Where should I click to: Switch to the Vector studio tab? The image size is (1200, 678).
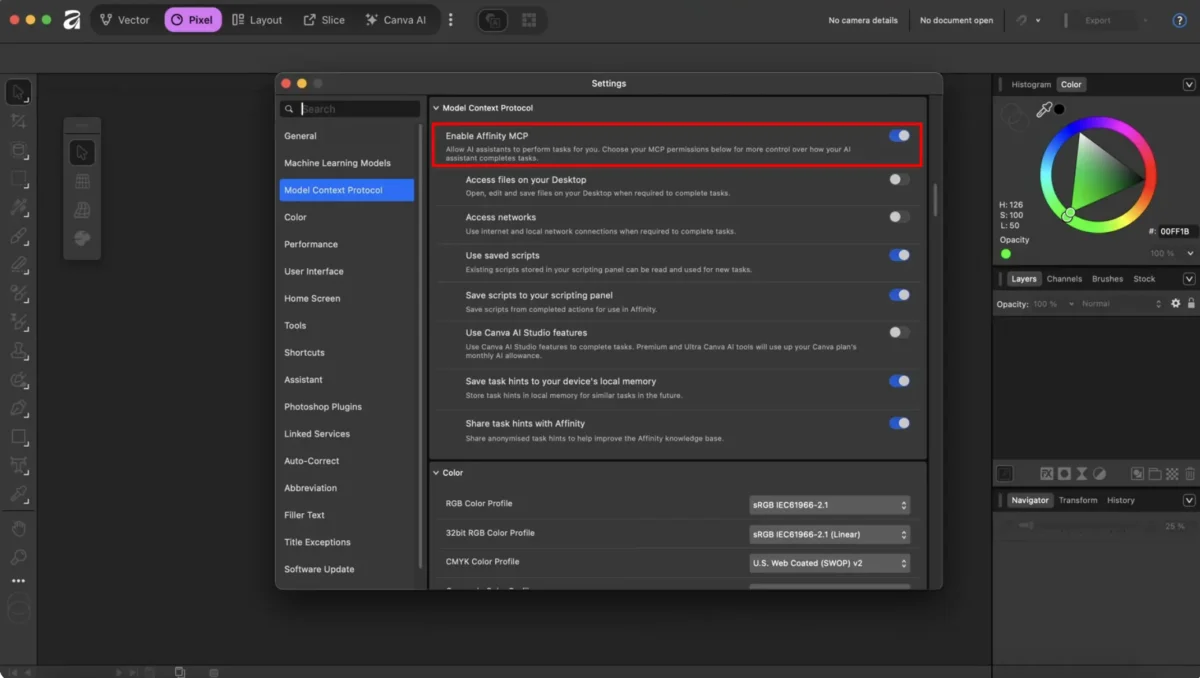point(125,20)
